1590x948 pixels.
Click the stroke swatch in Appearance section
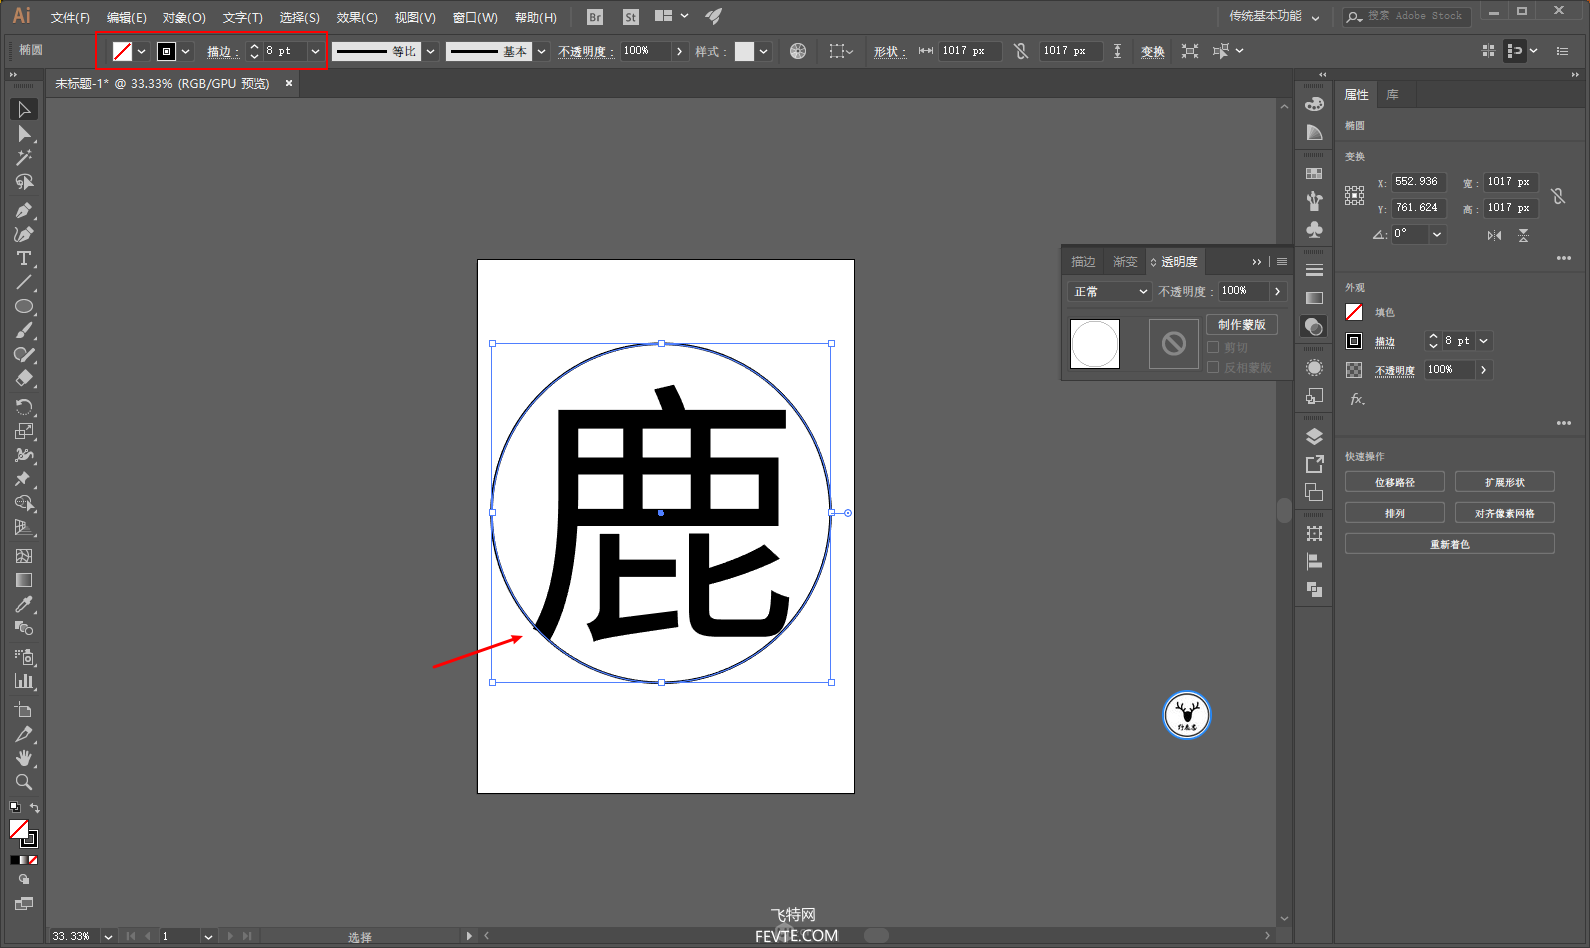tap(1354, 341)
